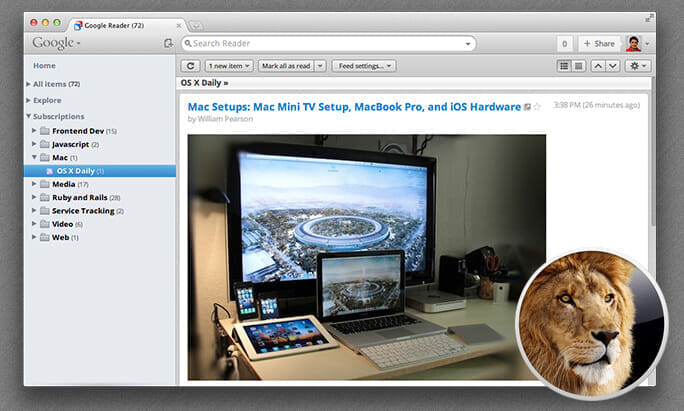Screen dimensions: 684x411
Task: Click the user profile avatar
Action: tap(633, 44)
